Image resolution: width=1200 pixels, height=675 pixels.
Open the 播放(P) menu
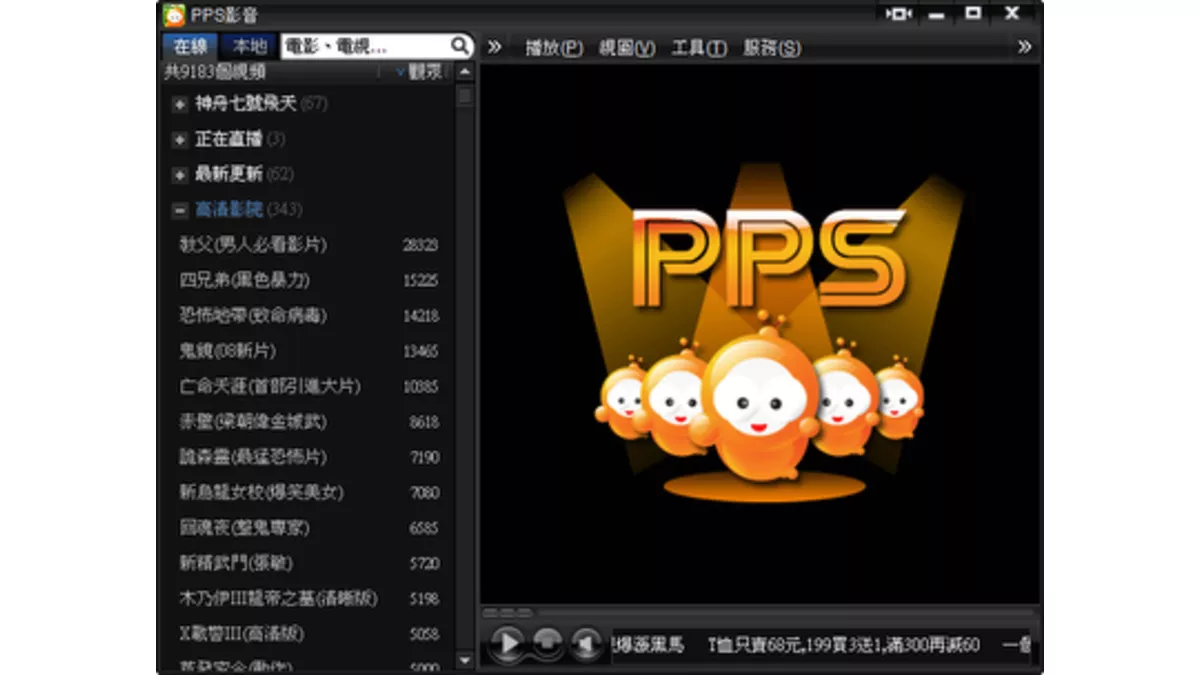[551, 46]
